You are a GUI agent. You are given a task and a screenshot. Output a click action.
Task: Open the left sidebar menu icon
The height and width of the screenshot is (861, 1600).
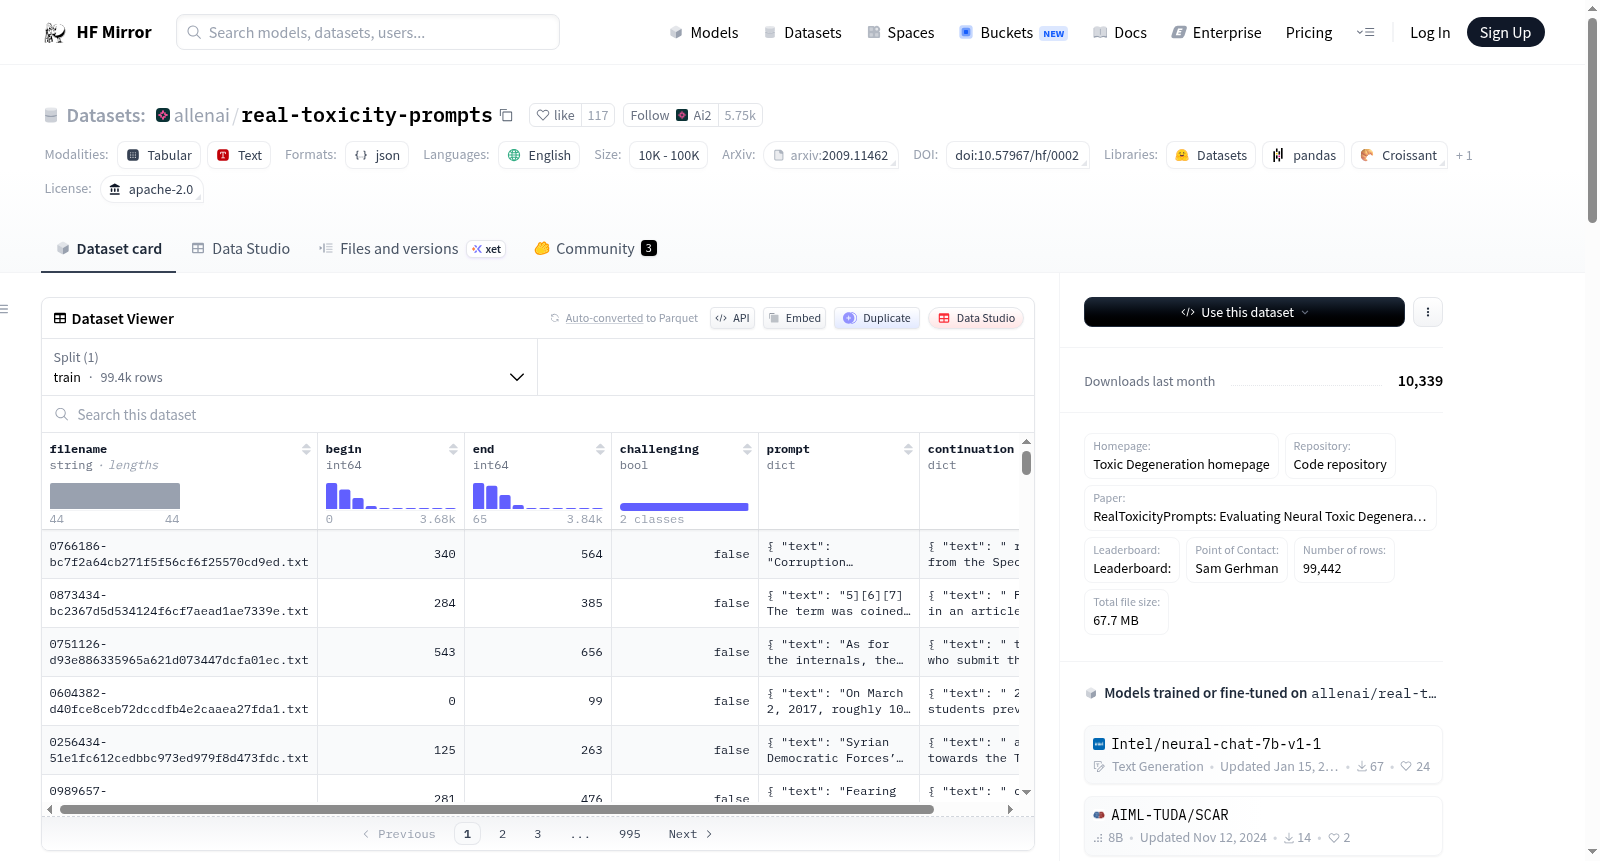(4, 309)
